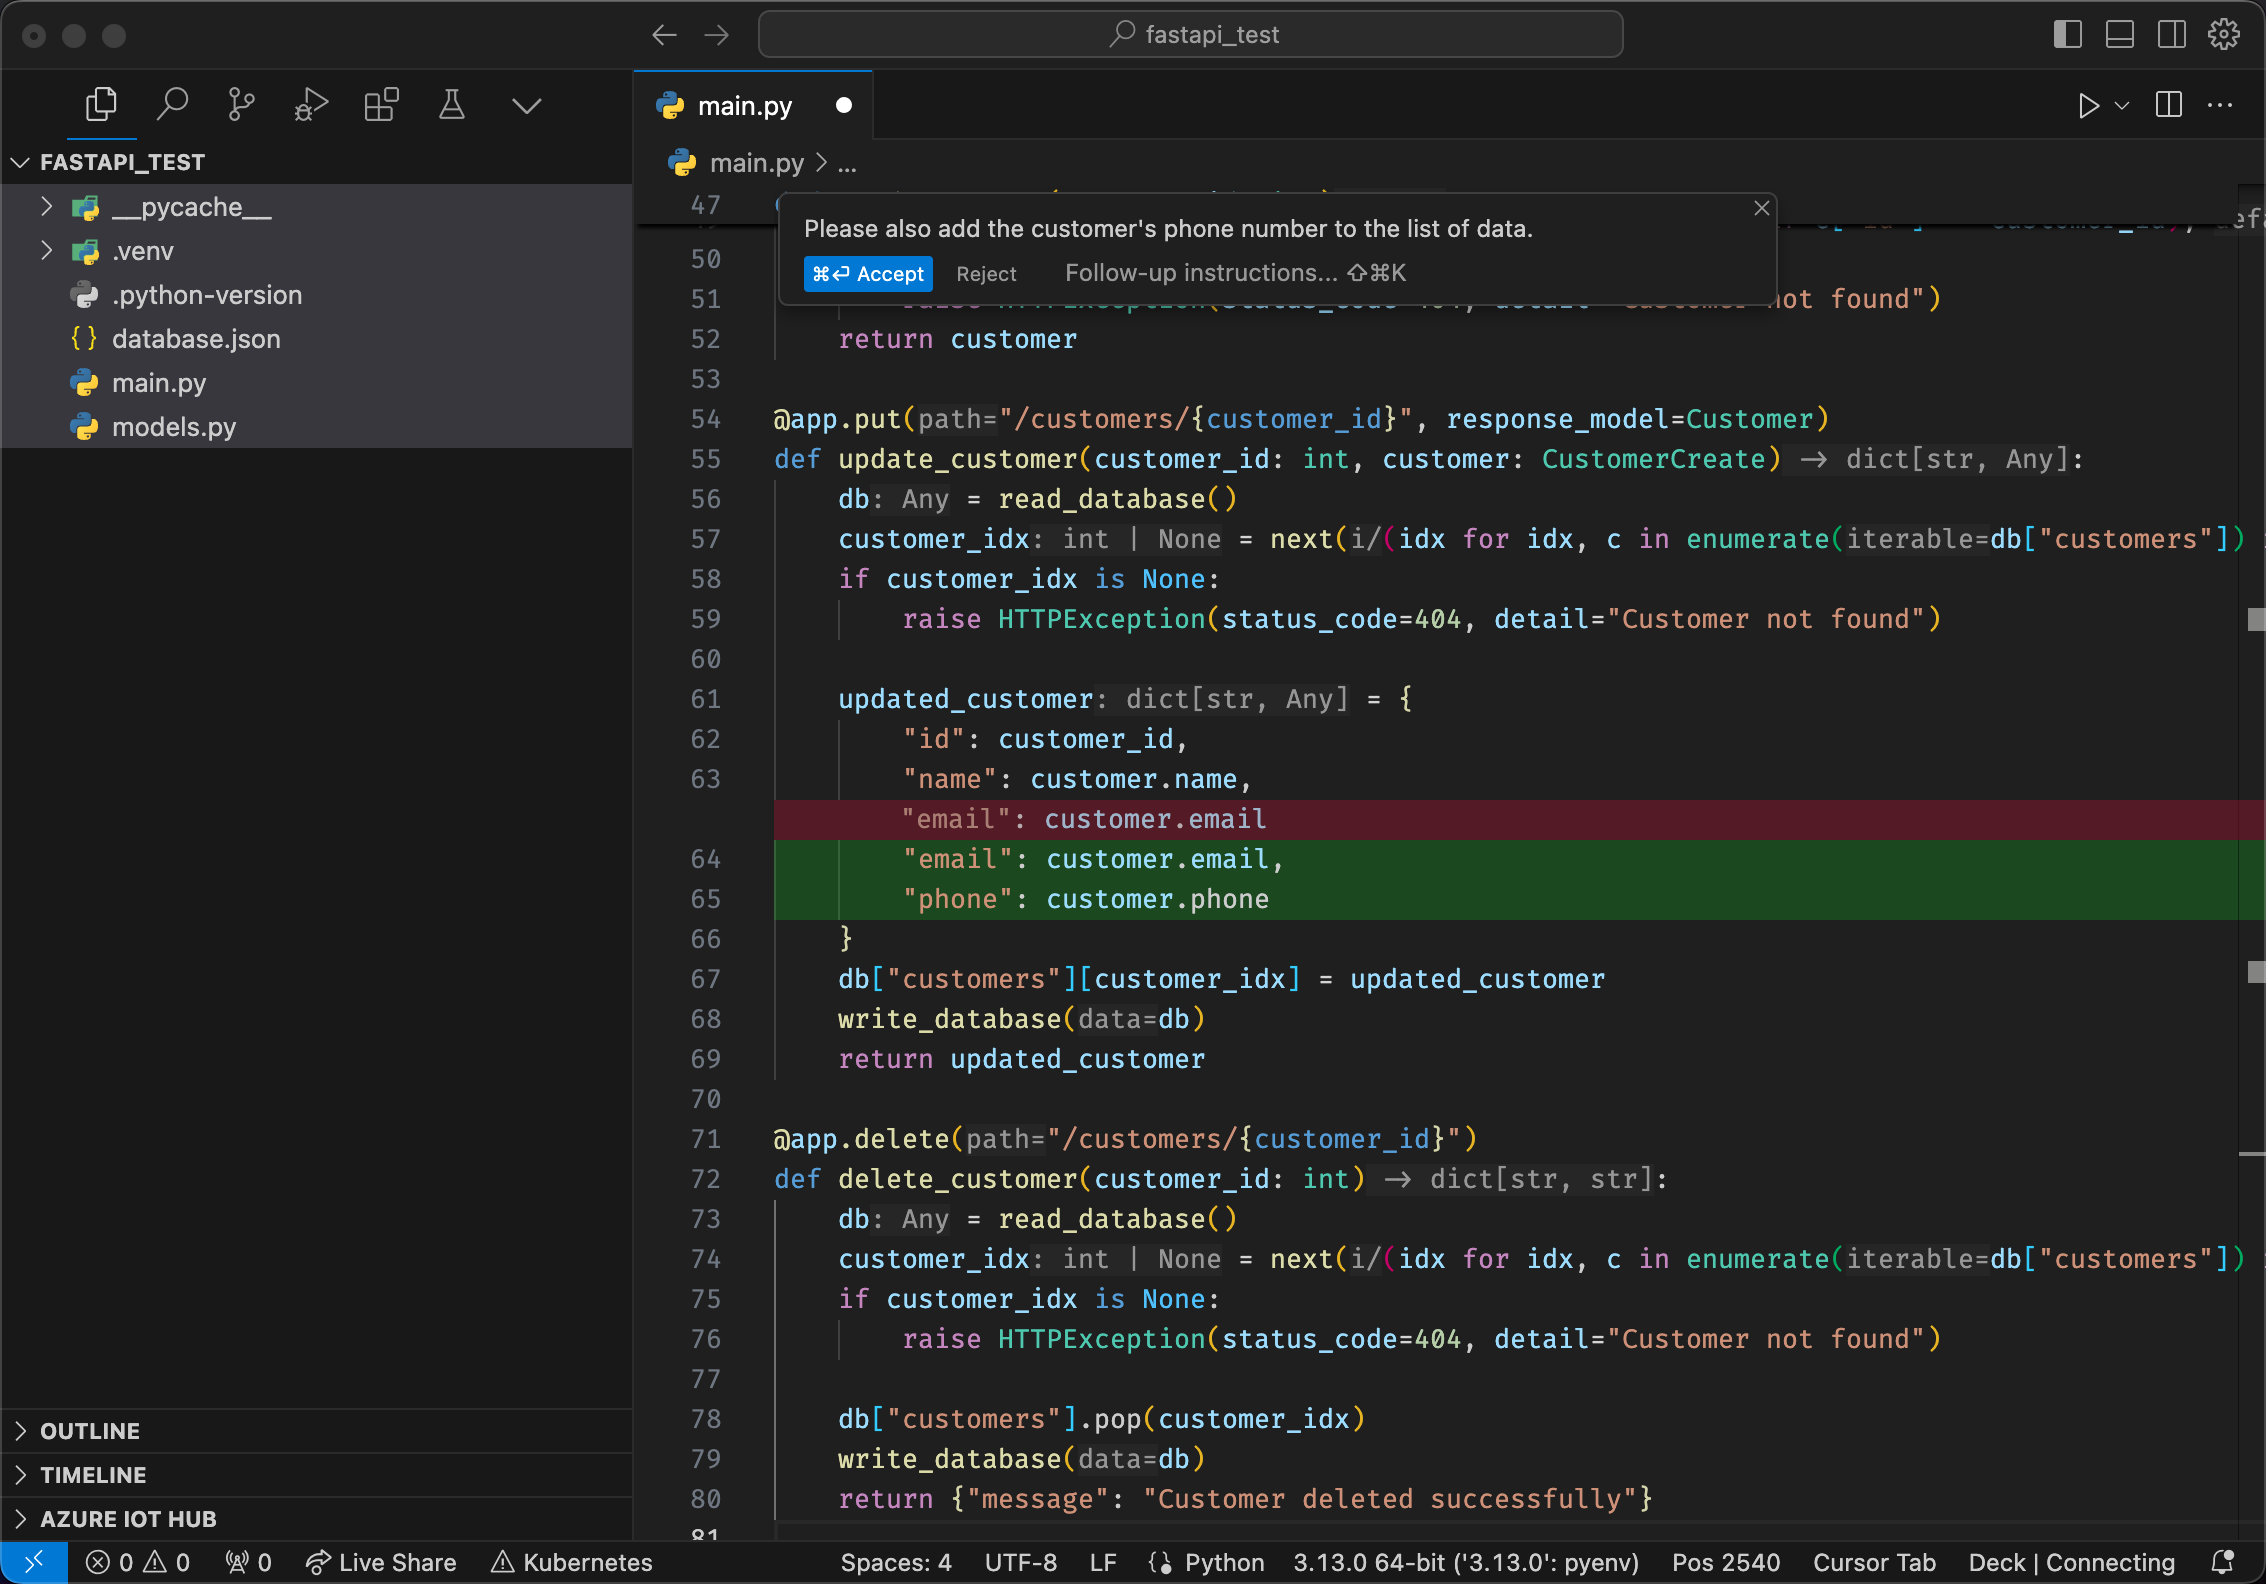
Task: Open the Source Control view
Action: [x=240, y=104]
